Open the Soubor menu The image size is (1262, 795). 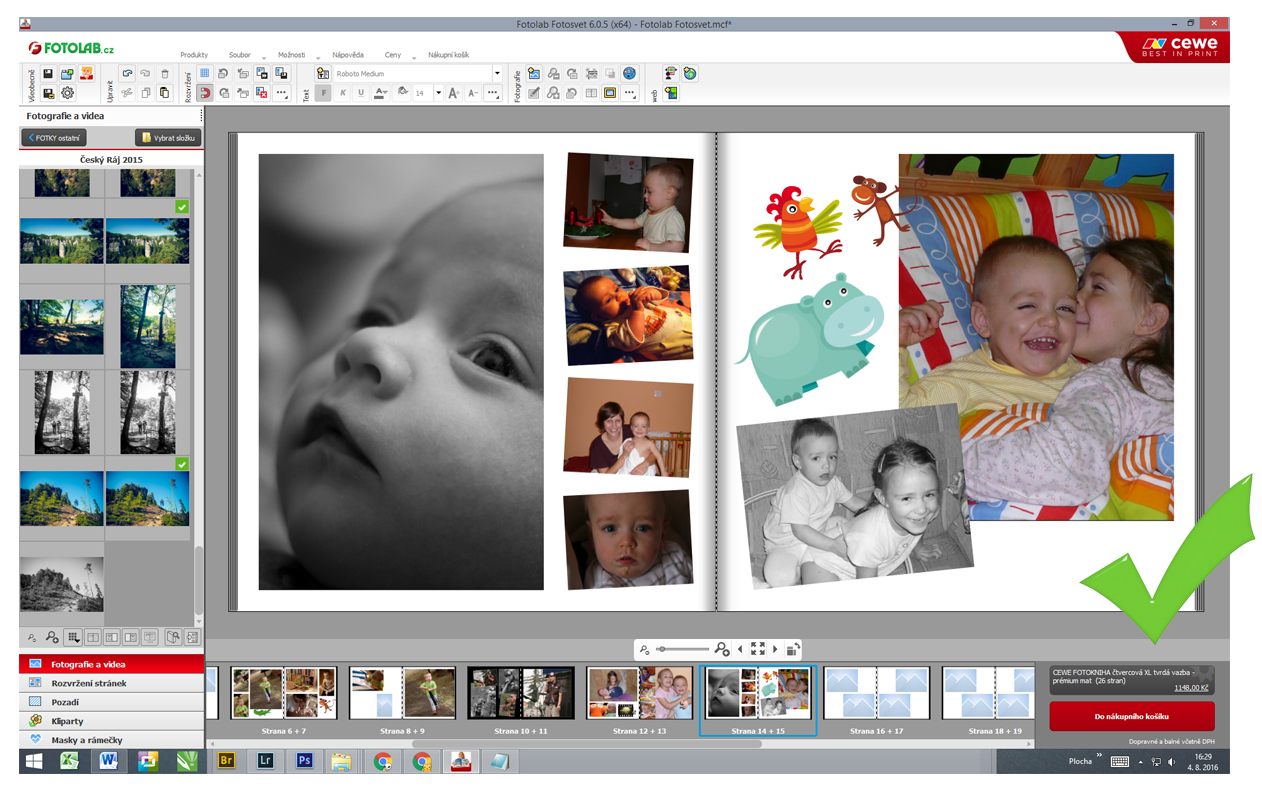coord(240,55)
